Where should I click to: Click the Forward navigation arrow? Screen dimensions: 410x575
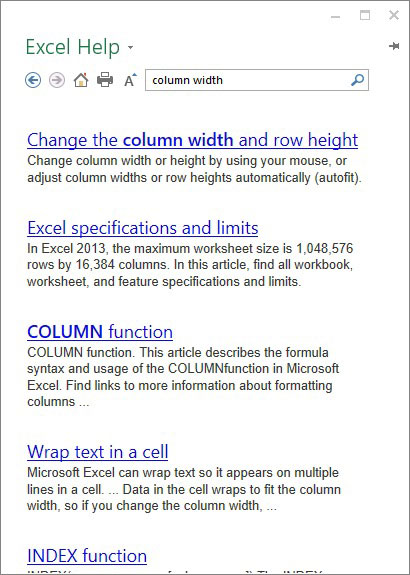tap(57, 80)
